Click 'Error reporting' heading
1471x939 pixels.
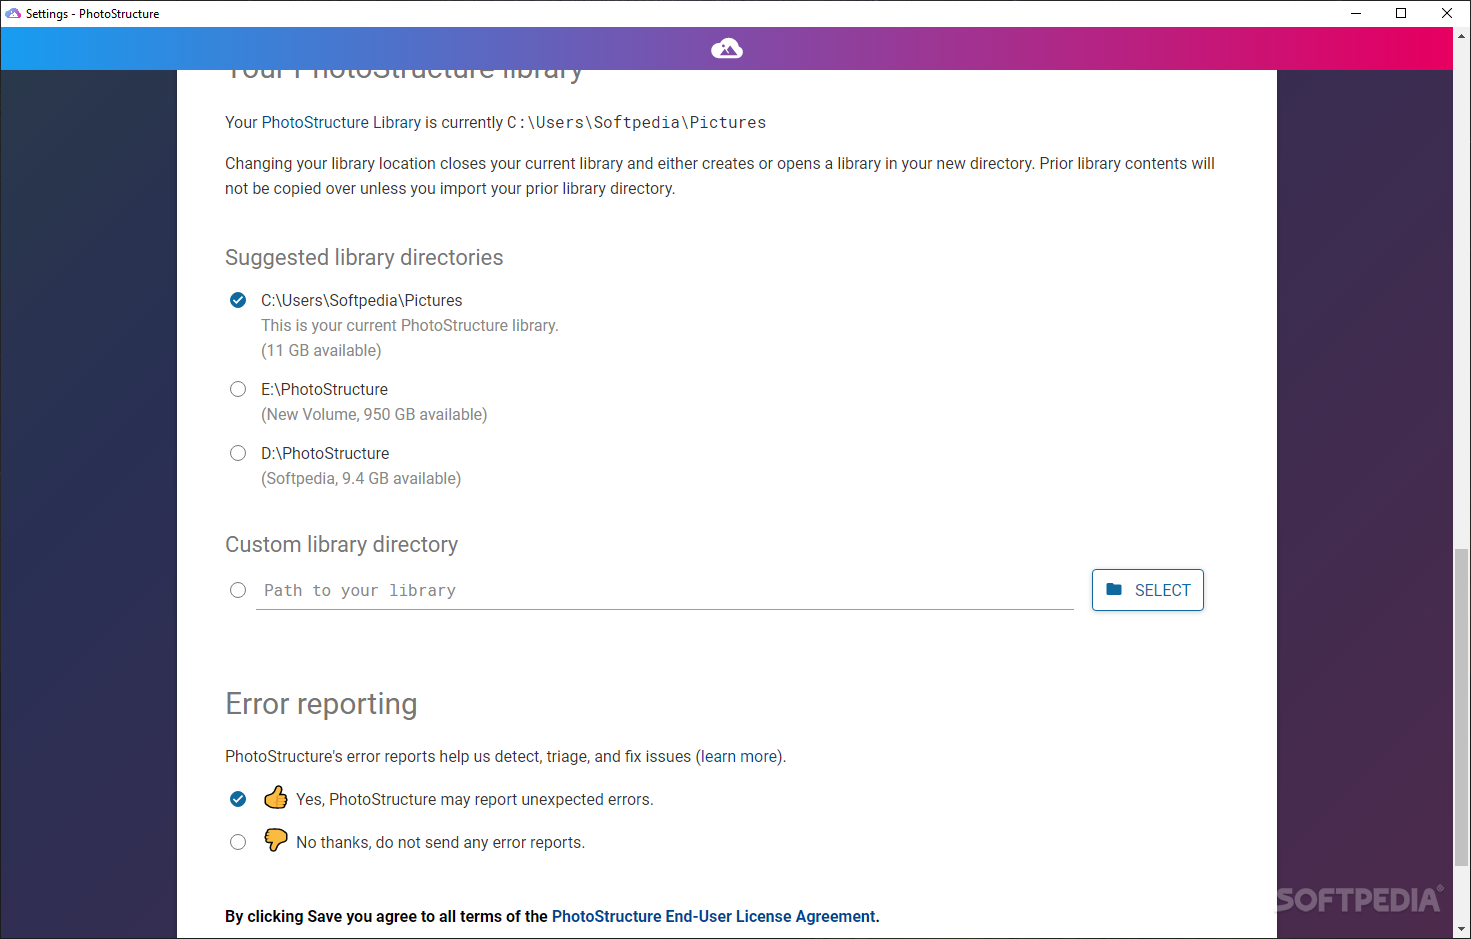(x=321, y=704)
